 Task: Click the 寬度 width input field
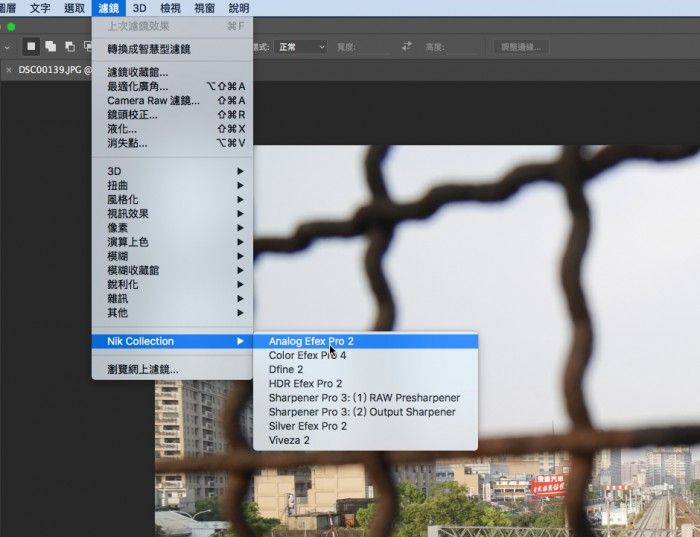click(x=374, y=47)
